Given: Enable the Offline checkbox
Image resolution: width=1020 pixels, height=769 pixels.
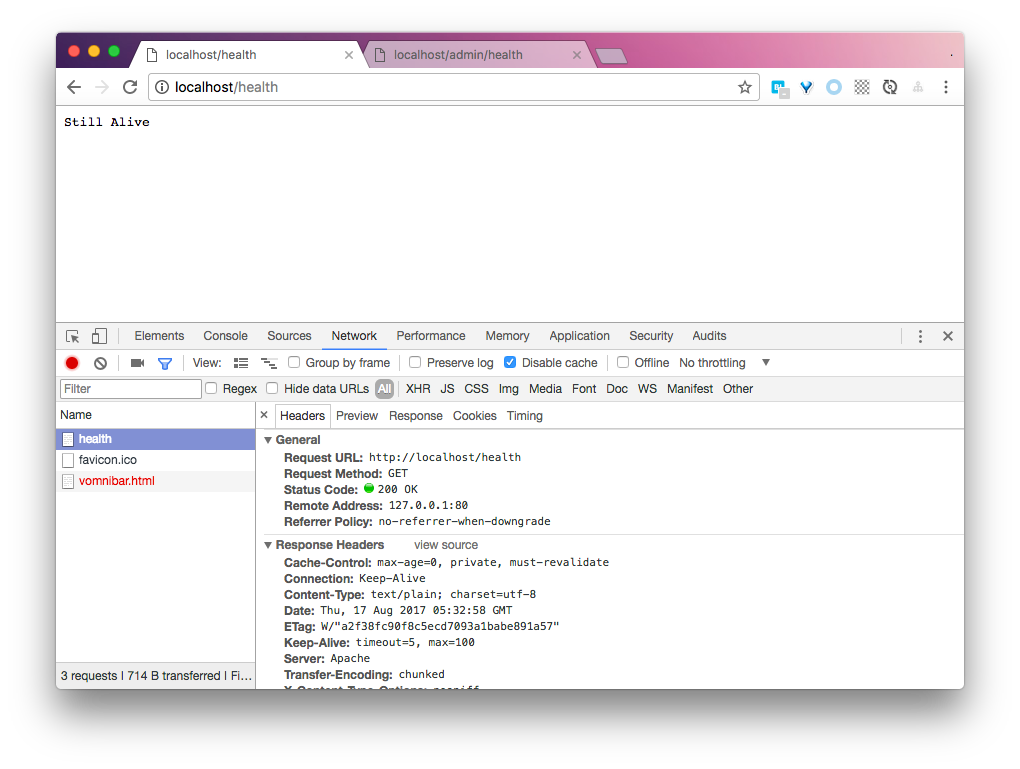Looking at the screenshot, I should point(623,362).
